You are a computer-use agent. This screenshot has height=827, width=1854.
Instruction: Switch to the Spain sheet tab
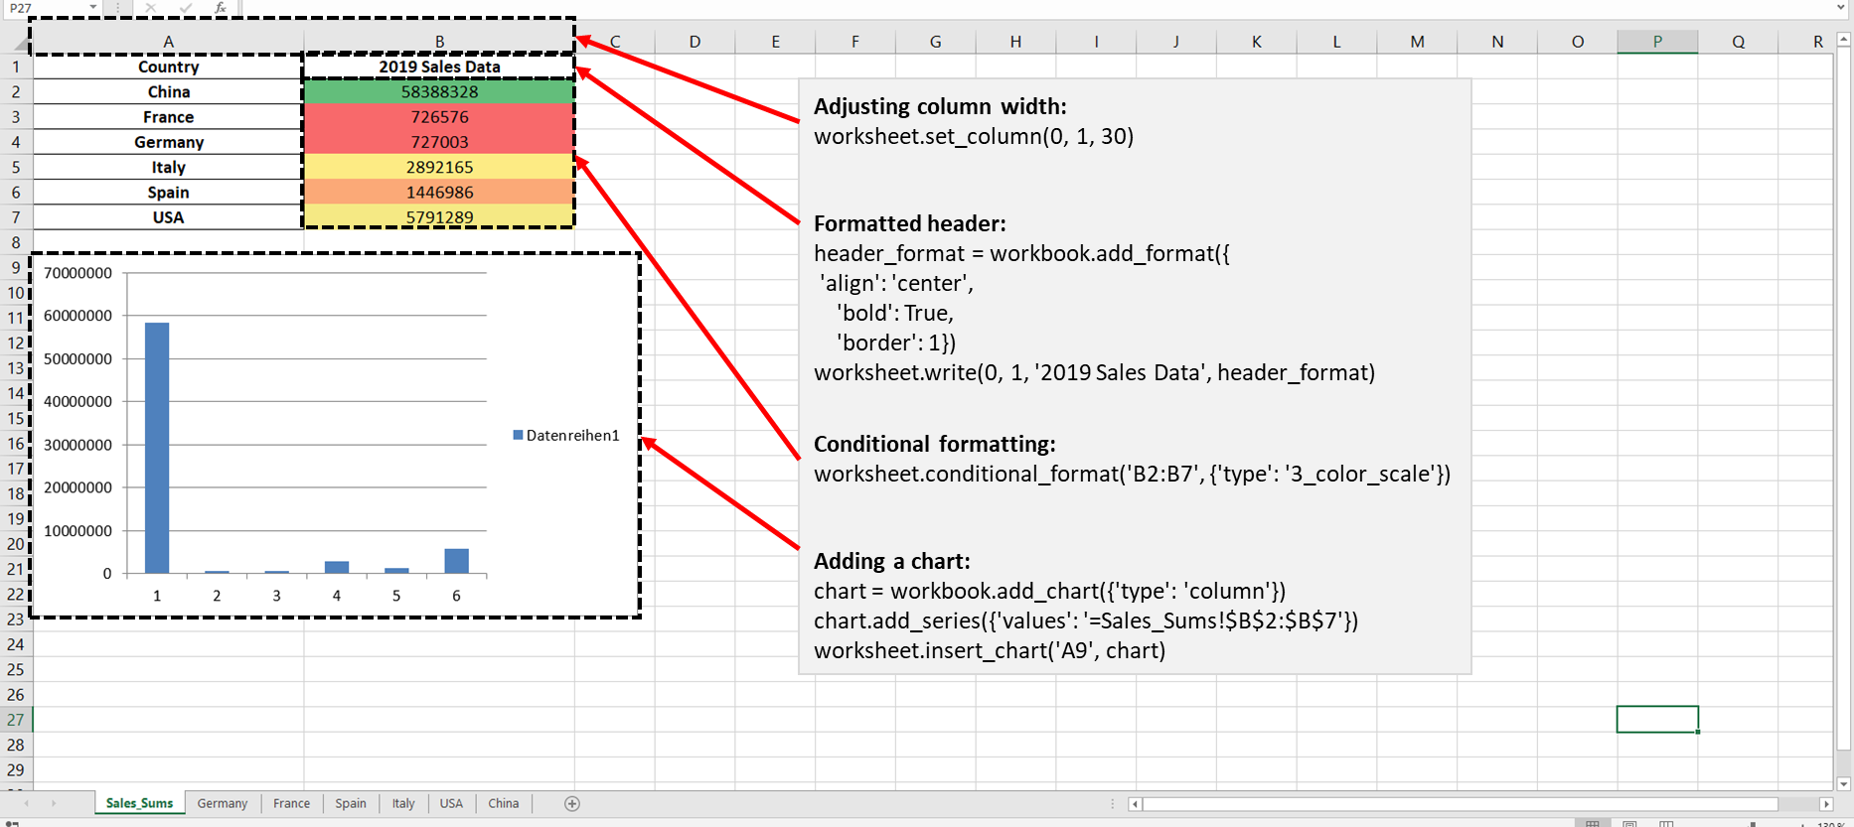[351, 803]
